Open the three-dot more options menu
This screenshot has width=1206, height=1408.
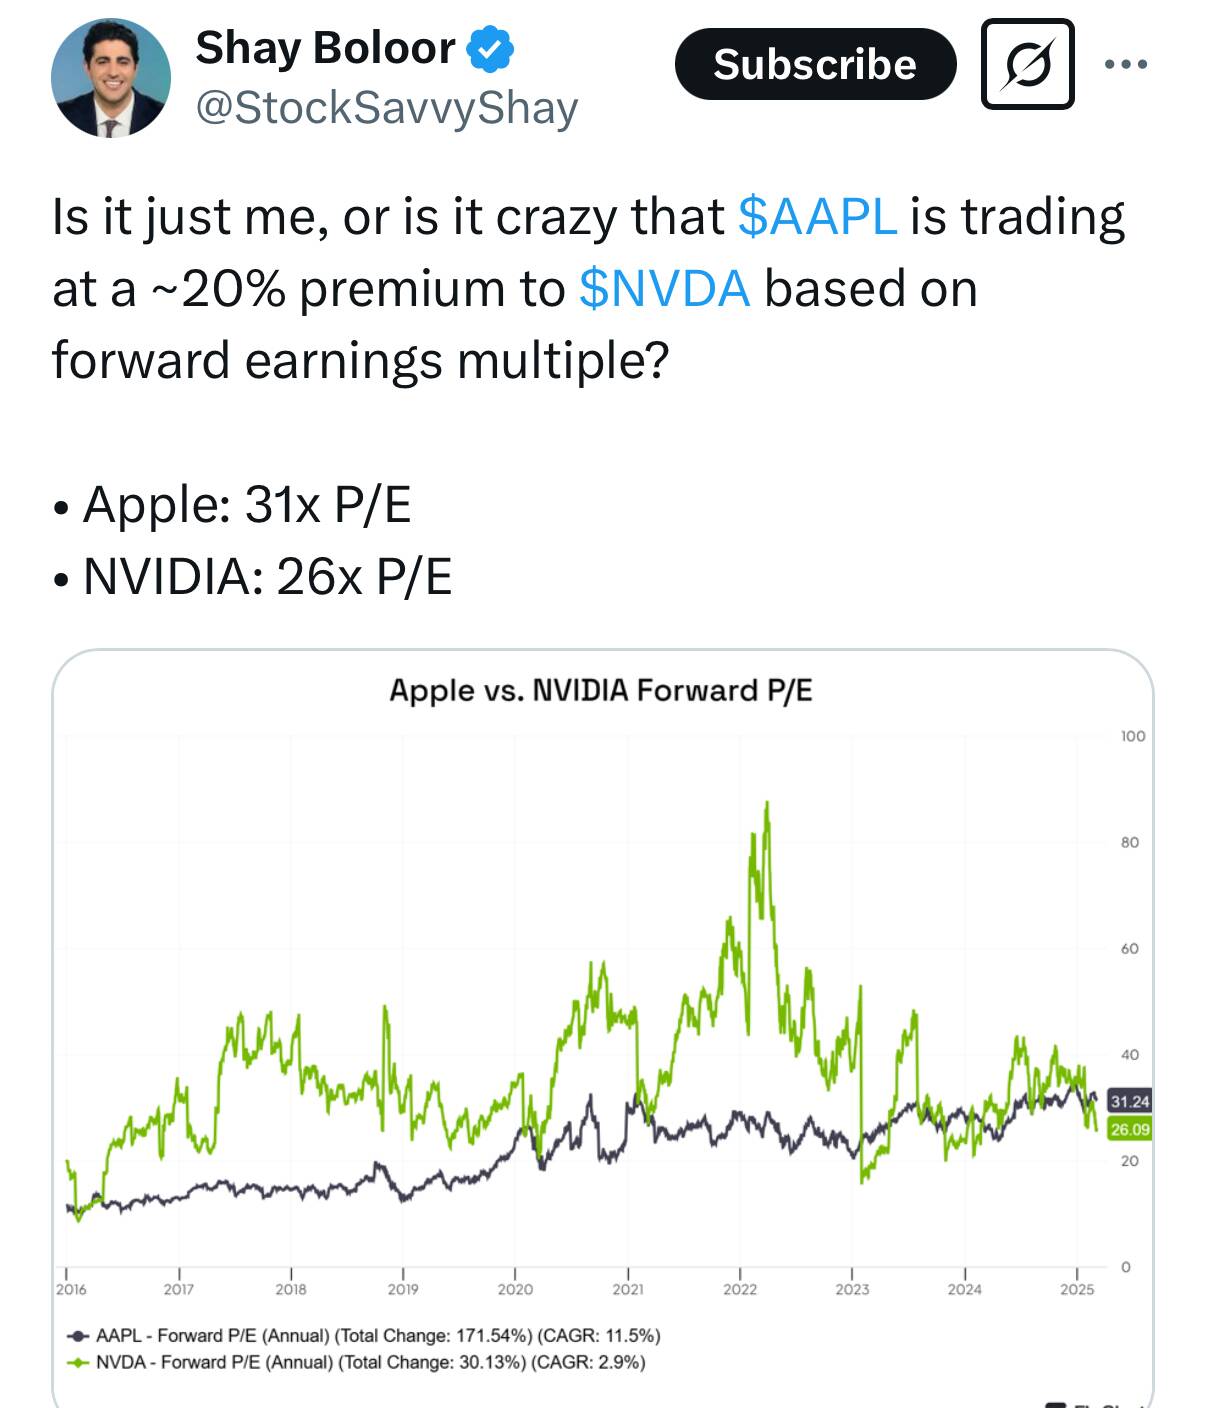(x=1126, y=65)
